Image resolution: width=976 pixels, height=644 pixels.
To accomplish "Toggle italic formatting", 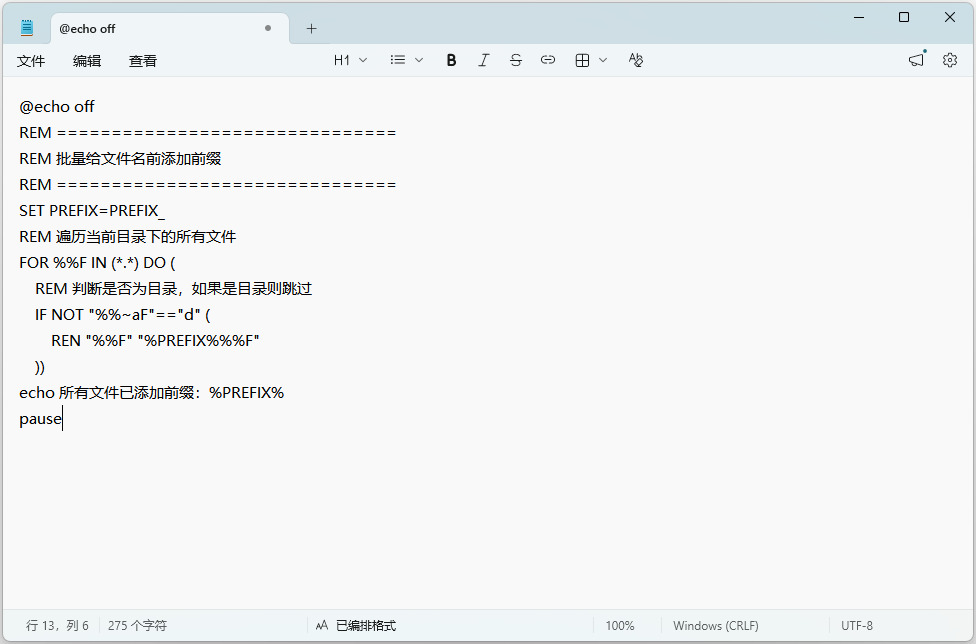I will tap(484, 60).
